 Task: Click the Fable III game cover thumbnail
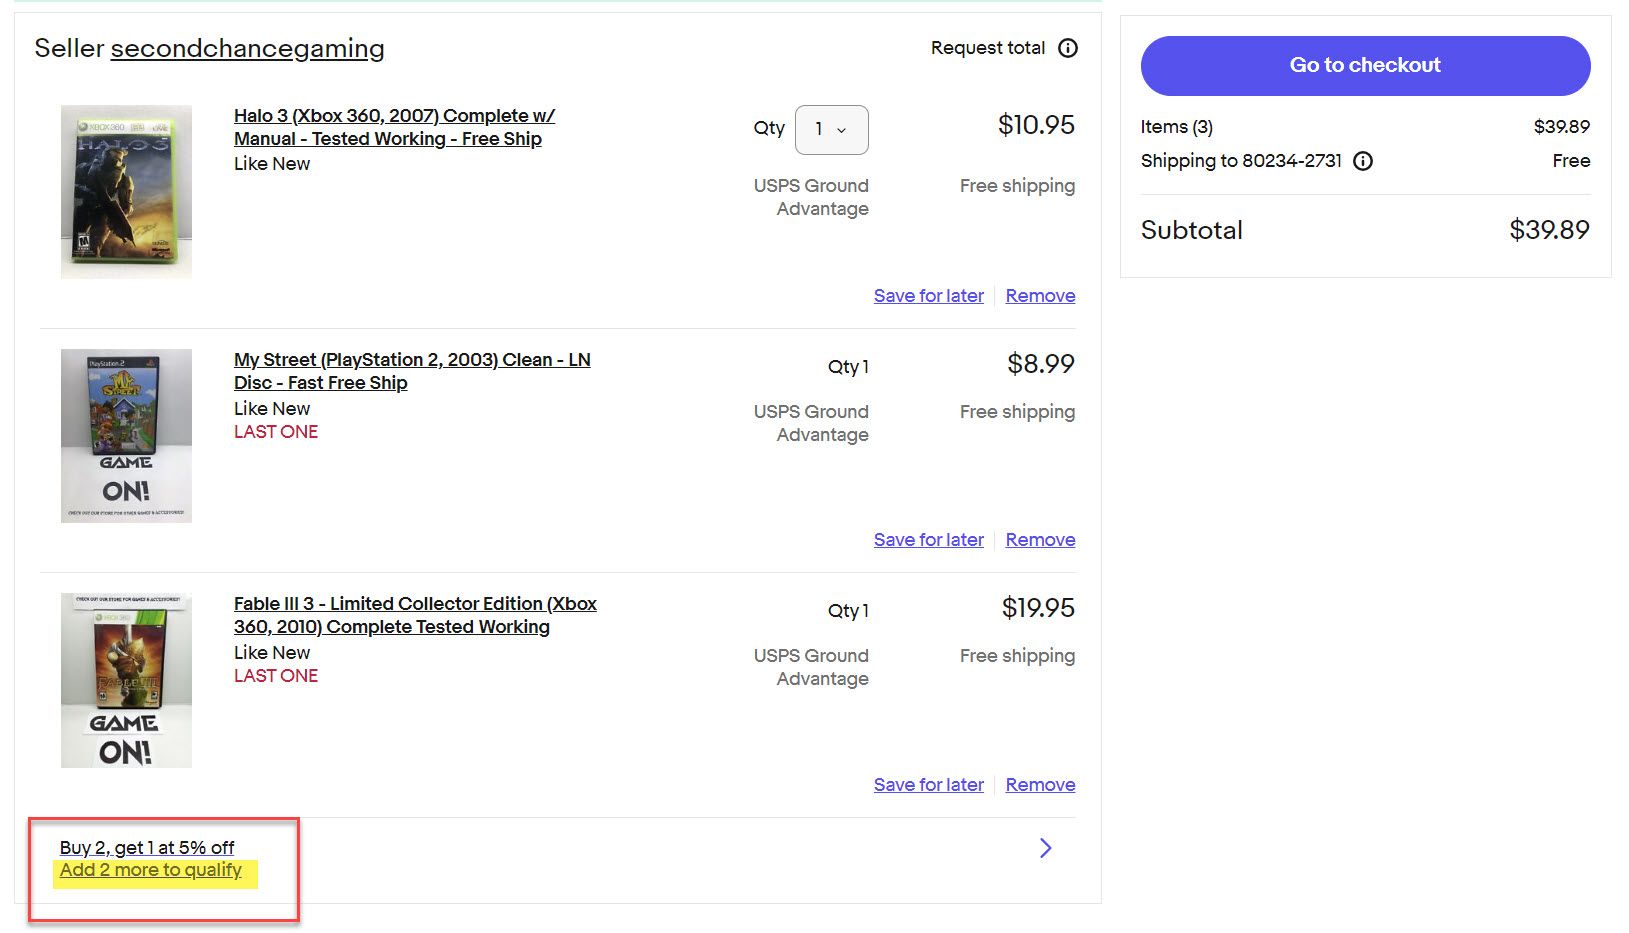coord(126,680)
